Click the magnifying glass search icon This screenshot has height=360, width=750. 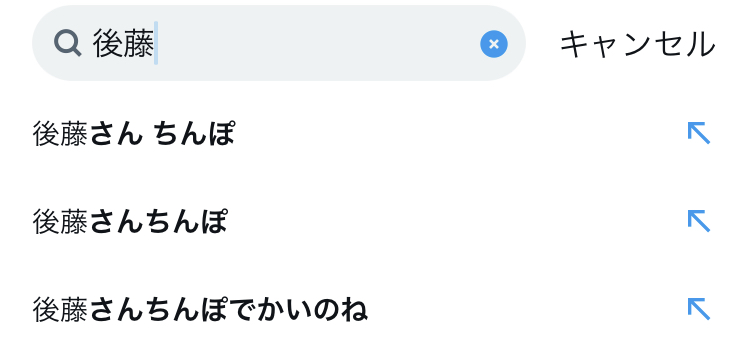coord(67,44)
